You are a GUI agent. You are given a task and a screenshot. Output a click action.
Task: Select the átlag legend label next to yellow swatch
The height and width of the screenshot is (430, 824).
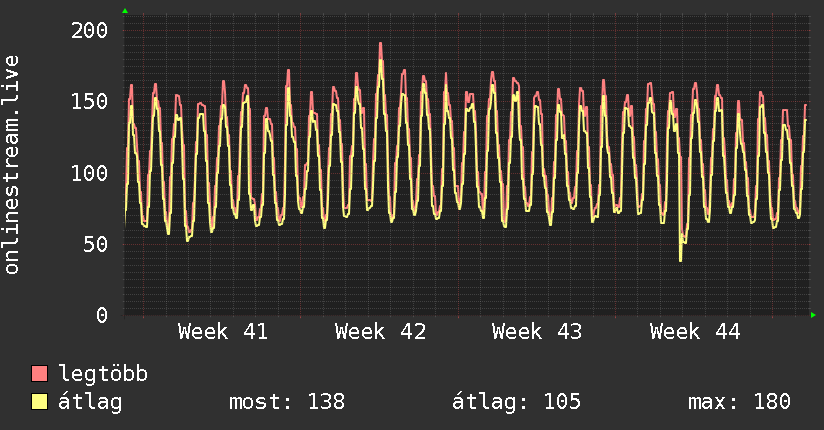pyautogui.click(x=90, y=403)
